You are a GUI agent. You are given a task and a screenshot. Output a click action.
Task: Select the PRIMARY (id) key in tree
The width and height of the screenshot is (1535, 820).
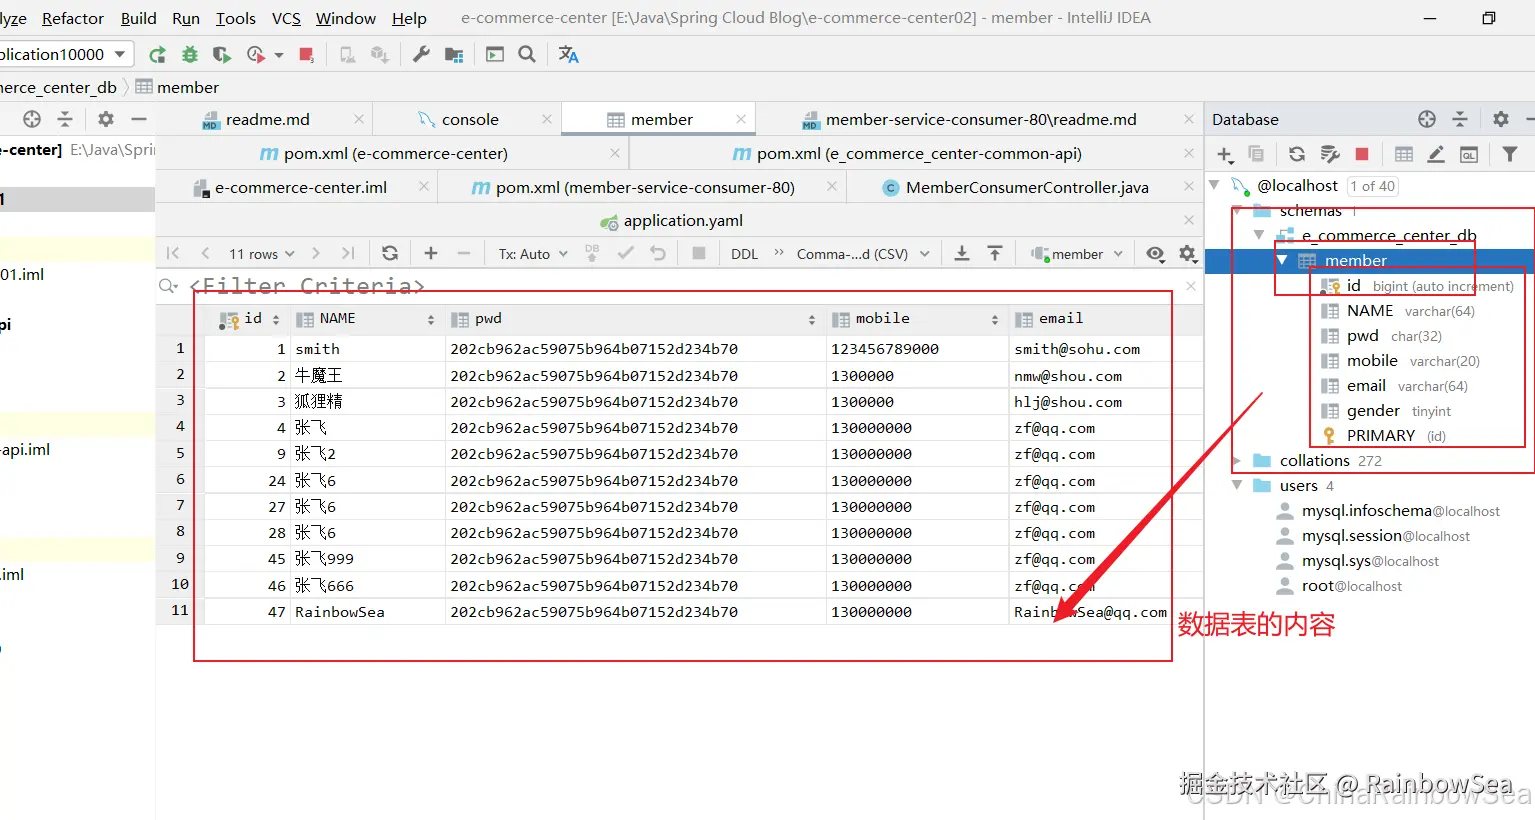pos(1384,436)
